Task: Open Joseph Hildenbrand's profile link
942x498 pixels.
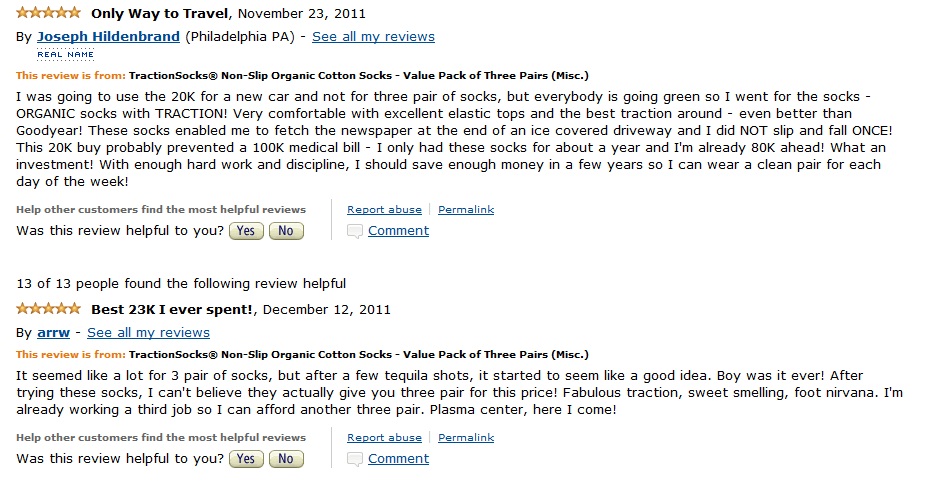Action: click(x=108, y=36)
